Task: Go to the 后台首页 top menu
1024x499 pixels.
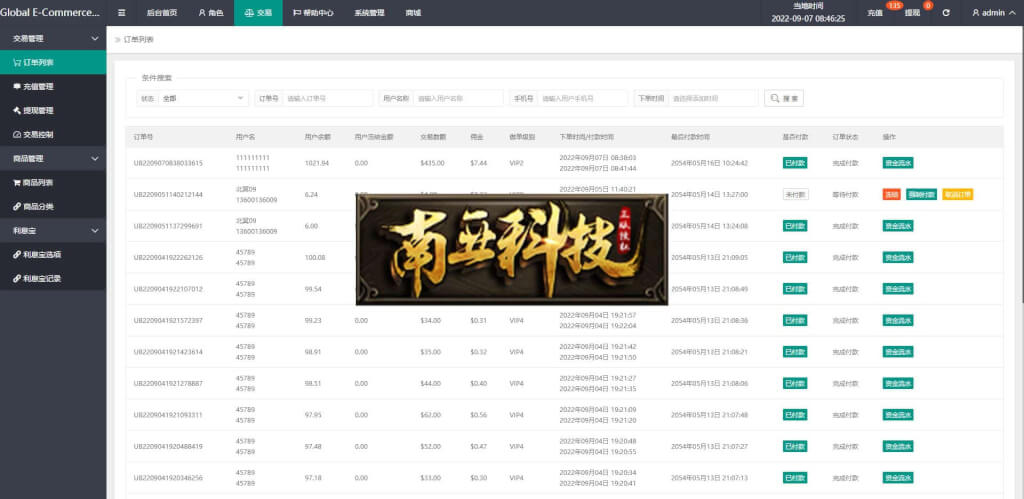Action: pos(161,12)
